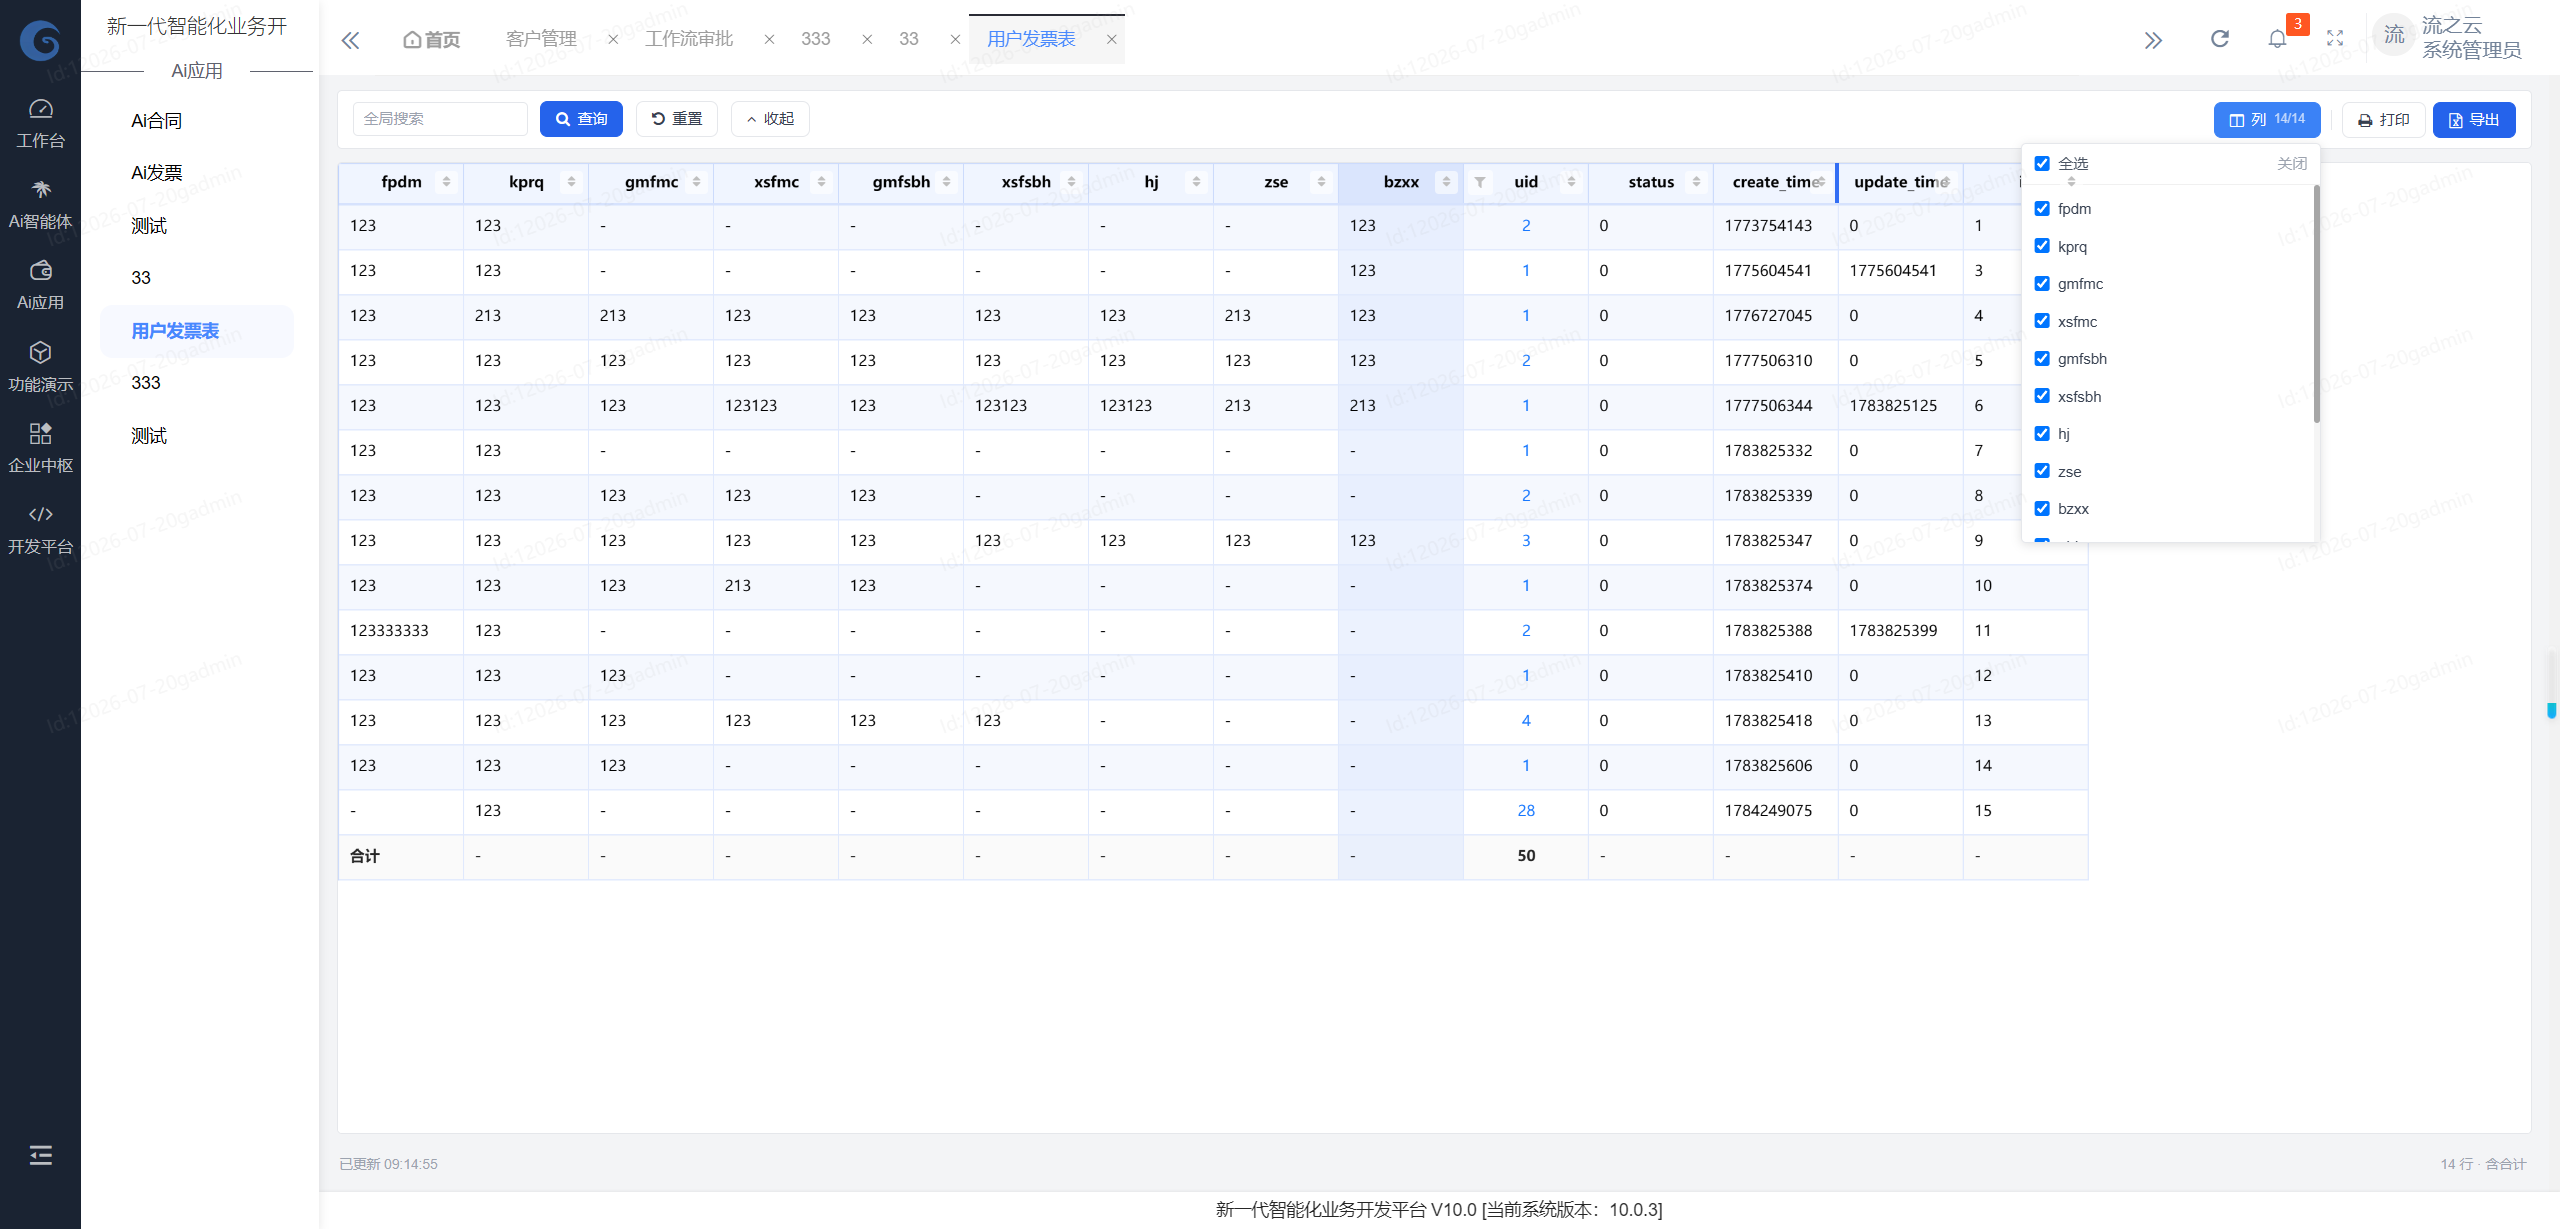Click the refresh icon in top bar
The height and width of the screenshot is (1229, 2560).
(x=2219, y=39)
